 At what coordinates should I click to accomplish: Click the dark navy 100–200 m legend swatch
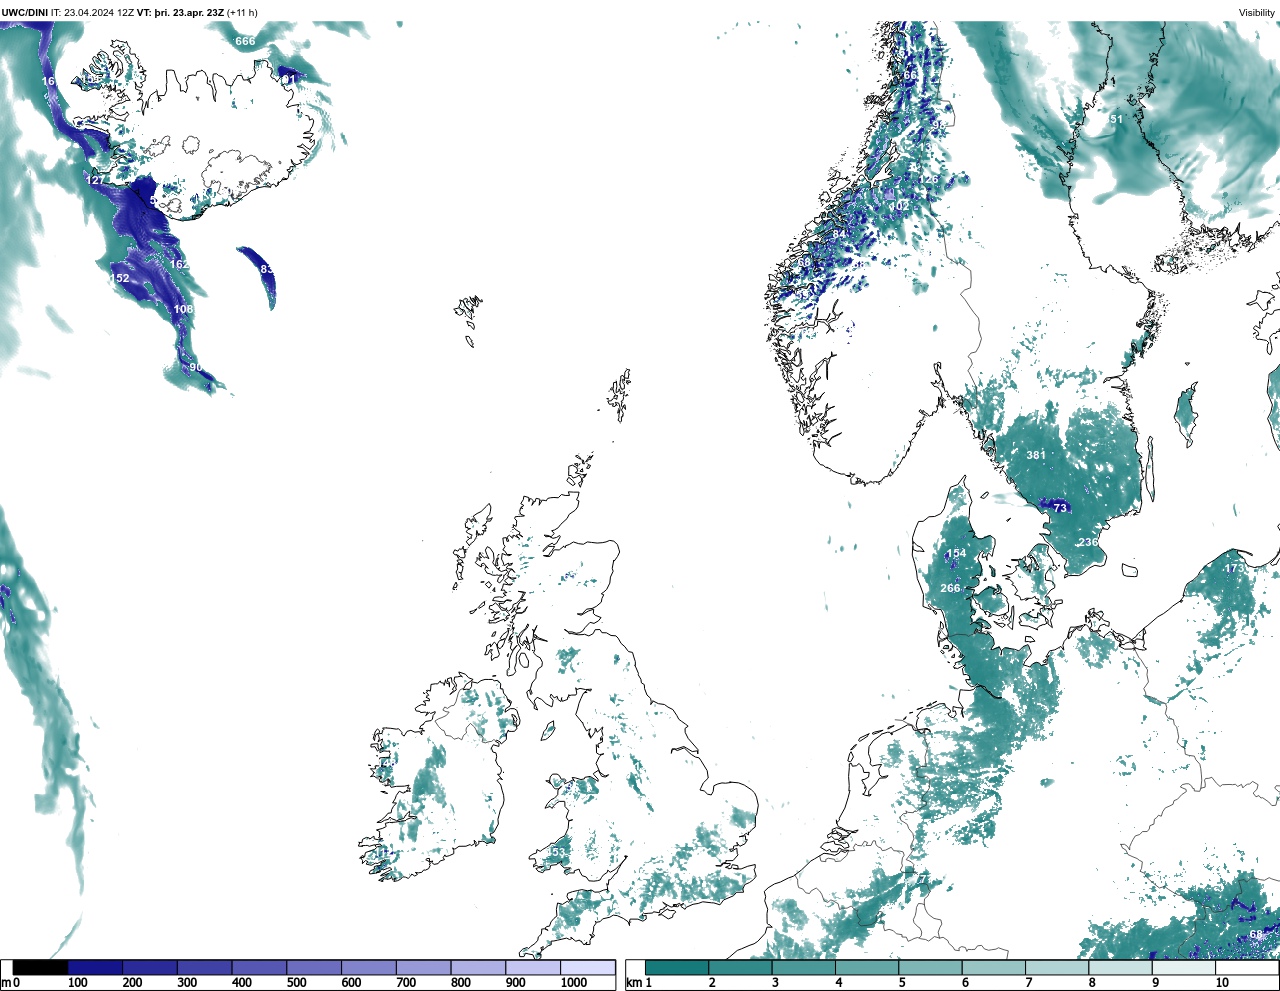point(95,967)
